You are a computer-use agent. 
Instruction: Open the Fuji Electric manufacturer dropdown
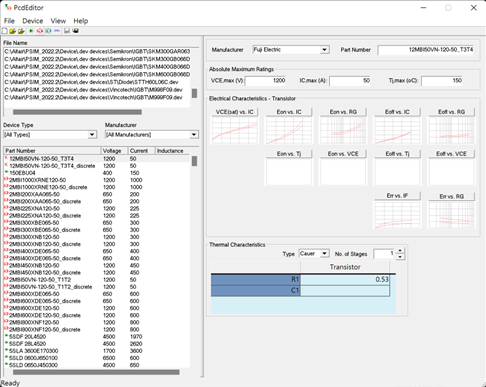click(x=324, y=50)
